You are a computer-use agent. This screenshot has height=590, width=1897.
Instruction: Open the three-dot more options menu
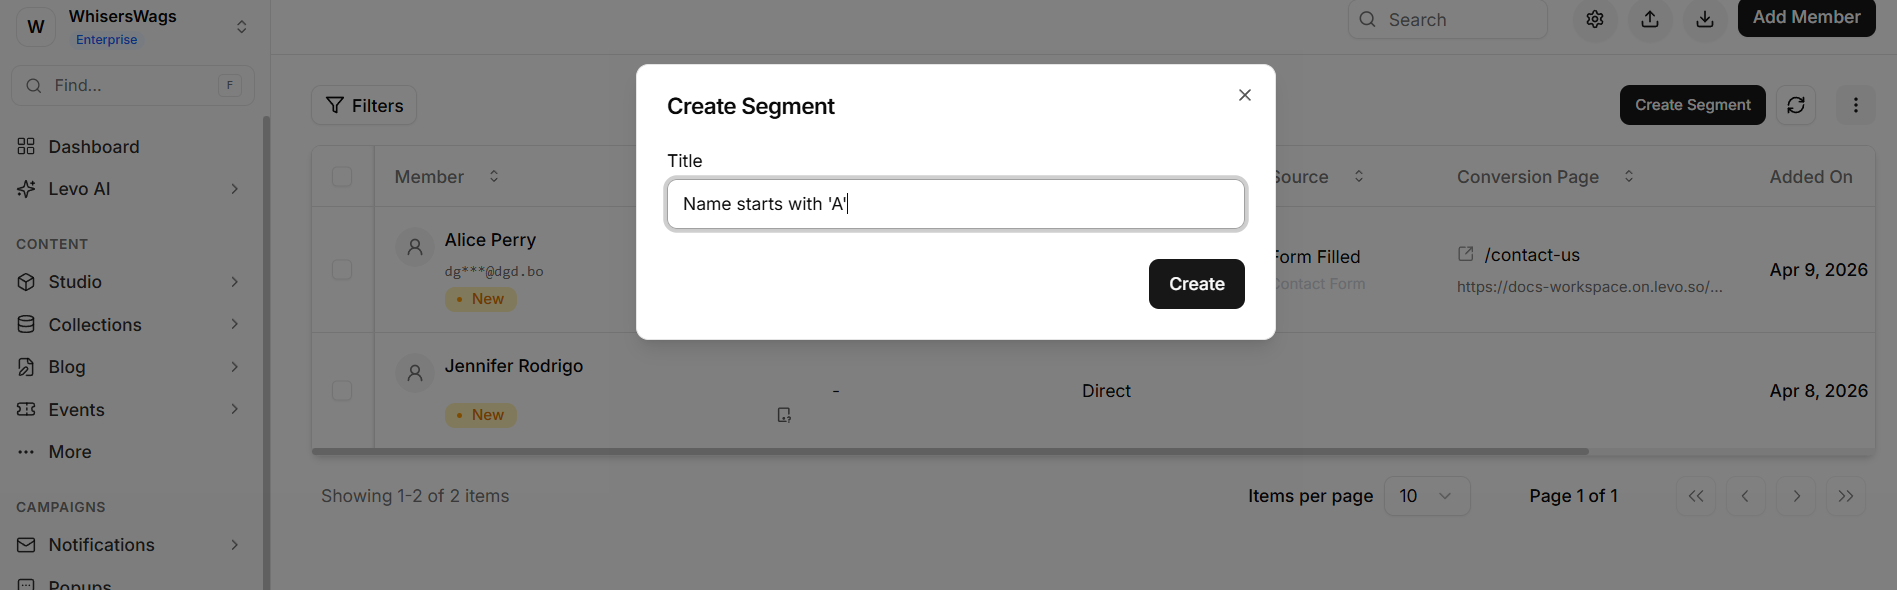click(1855, 105)
